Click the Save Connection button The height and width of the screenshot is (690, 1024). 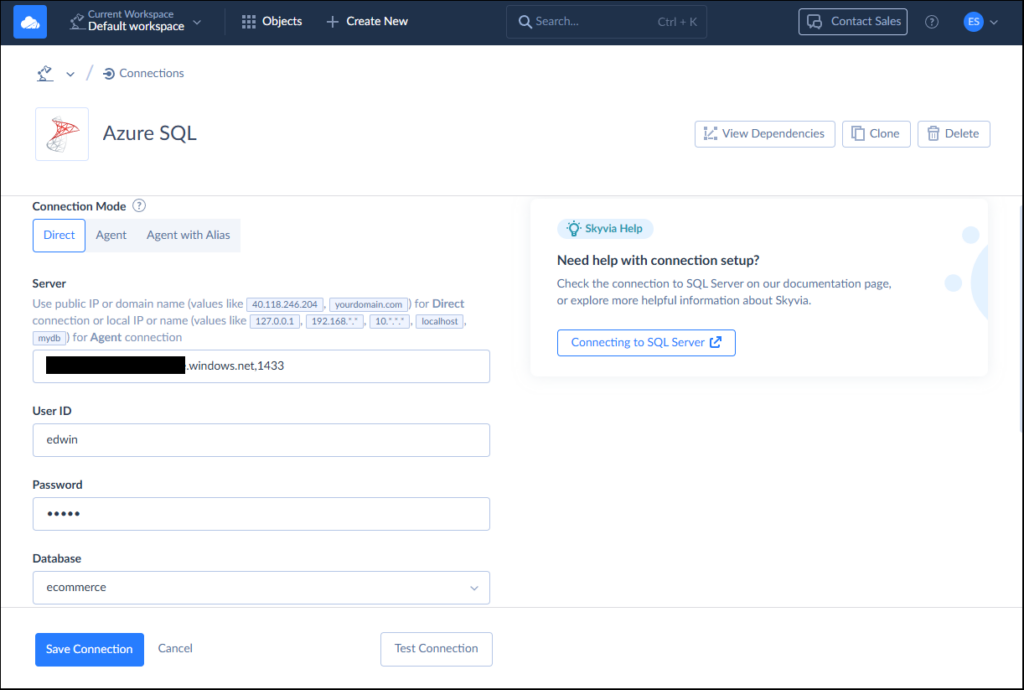click(89, 649)
